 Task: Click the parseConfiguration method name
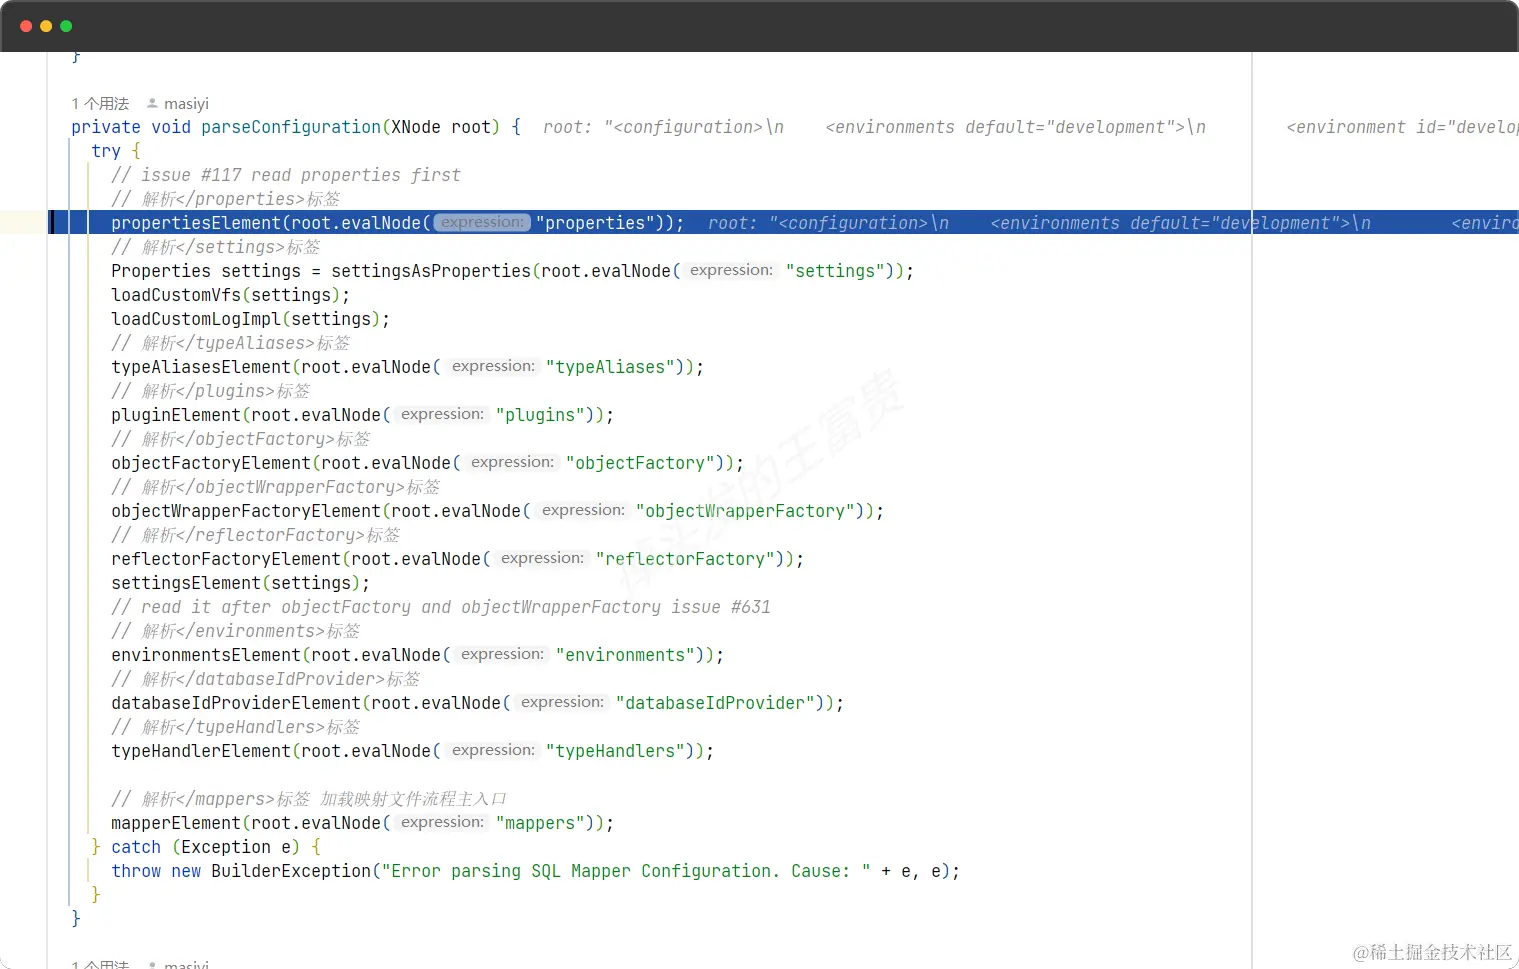tap(291, 127)
